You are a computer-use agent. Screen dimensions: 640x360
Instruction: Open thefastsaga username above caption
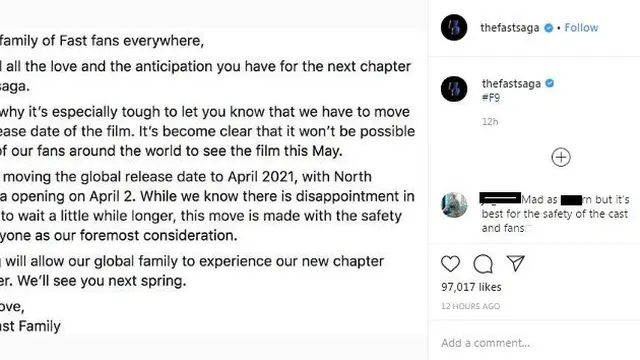[511, 83]
